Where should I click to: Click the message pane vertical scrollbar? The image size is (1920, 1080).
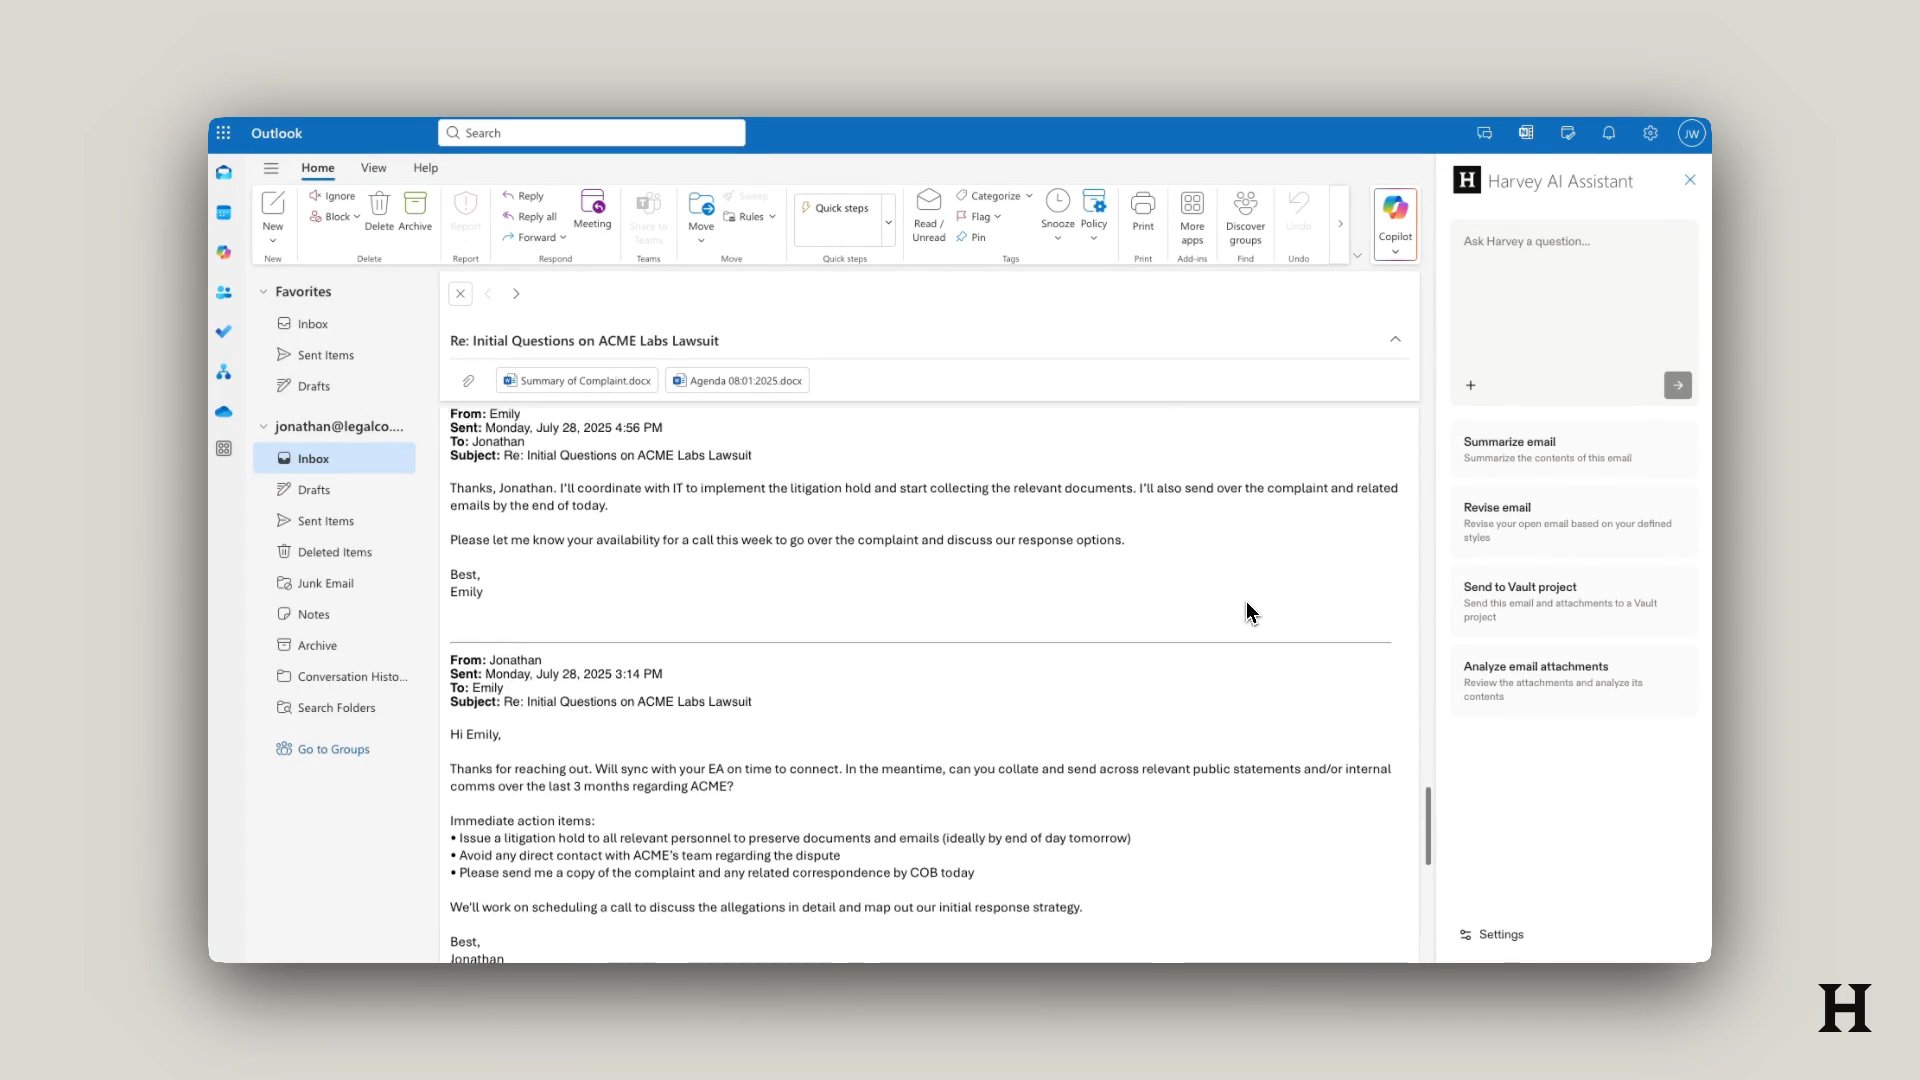coord(1428,826)
